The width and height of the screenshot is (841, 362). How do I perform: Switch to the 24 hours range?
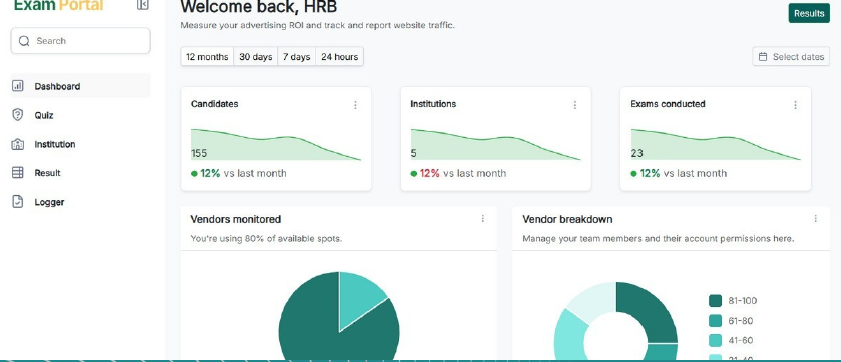point(340,57)
